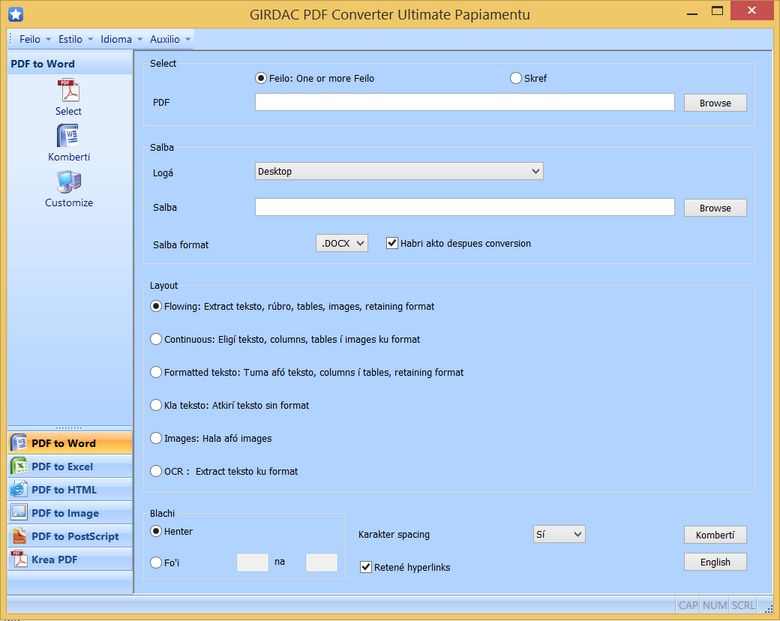Image resolution: width=780 pixels, height=621 pixels.
Task: Choose the Flowing layout option
Action: pos(156,306)
